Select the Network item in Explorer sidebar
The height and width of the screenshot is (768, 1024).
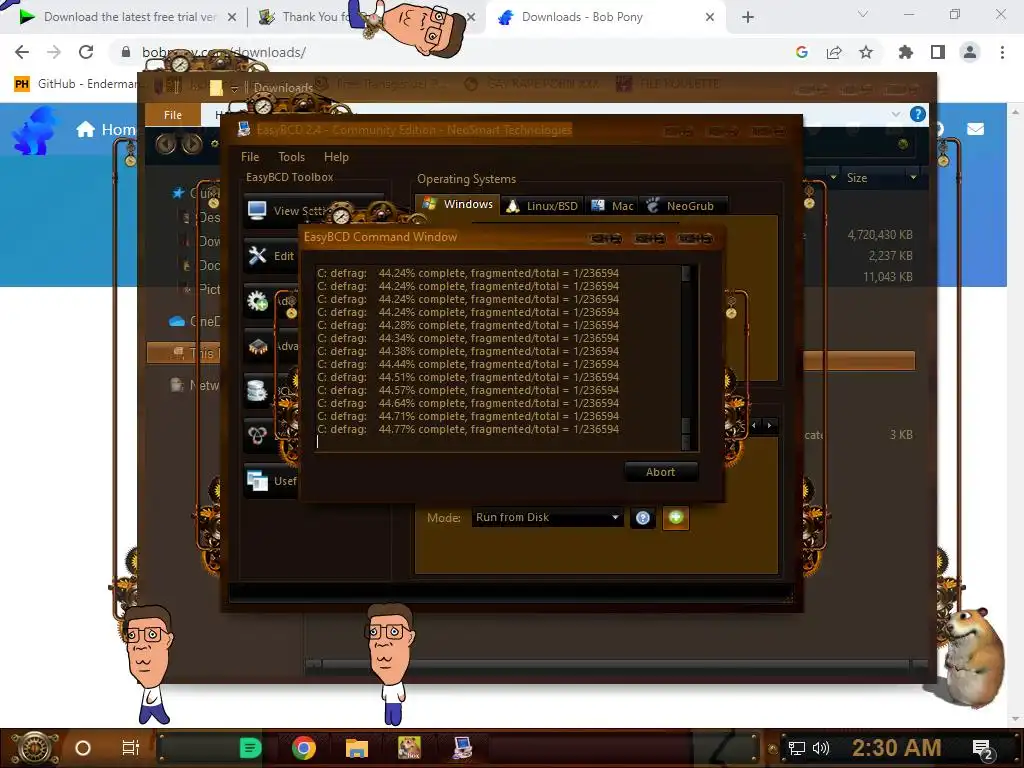[195, 385]
